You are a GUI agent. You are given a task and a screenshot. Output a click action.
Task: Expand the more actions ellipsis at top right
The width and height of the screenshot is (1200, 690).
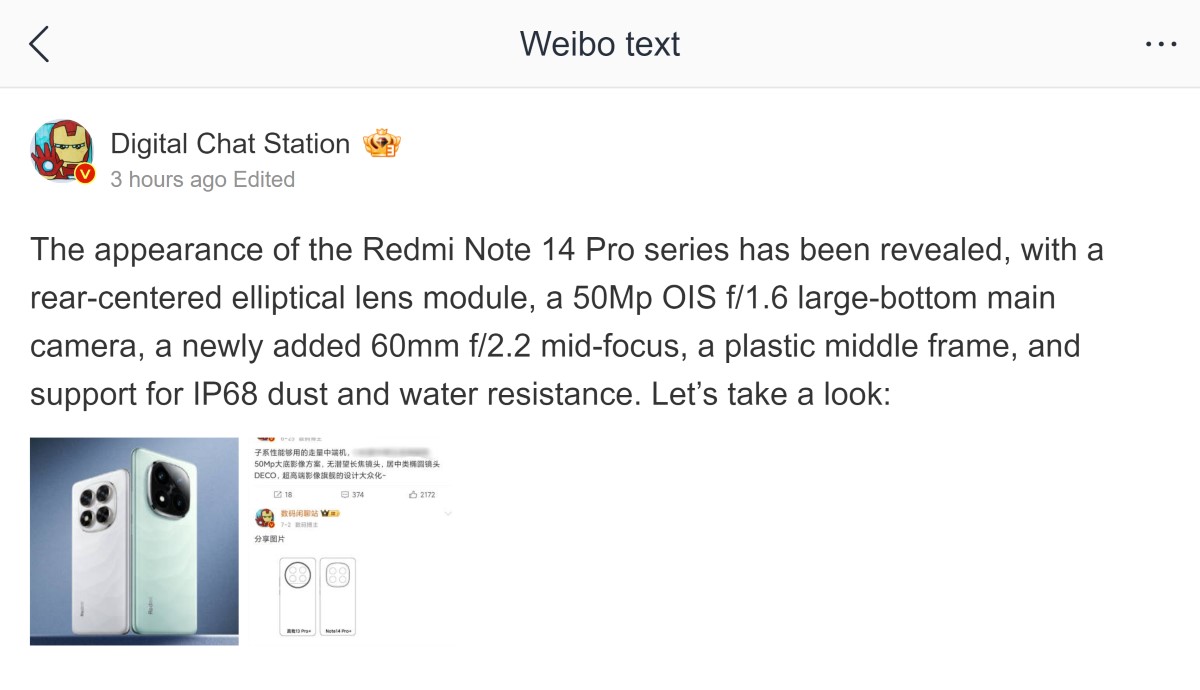[x=1160, y=43]
